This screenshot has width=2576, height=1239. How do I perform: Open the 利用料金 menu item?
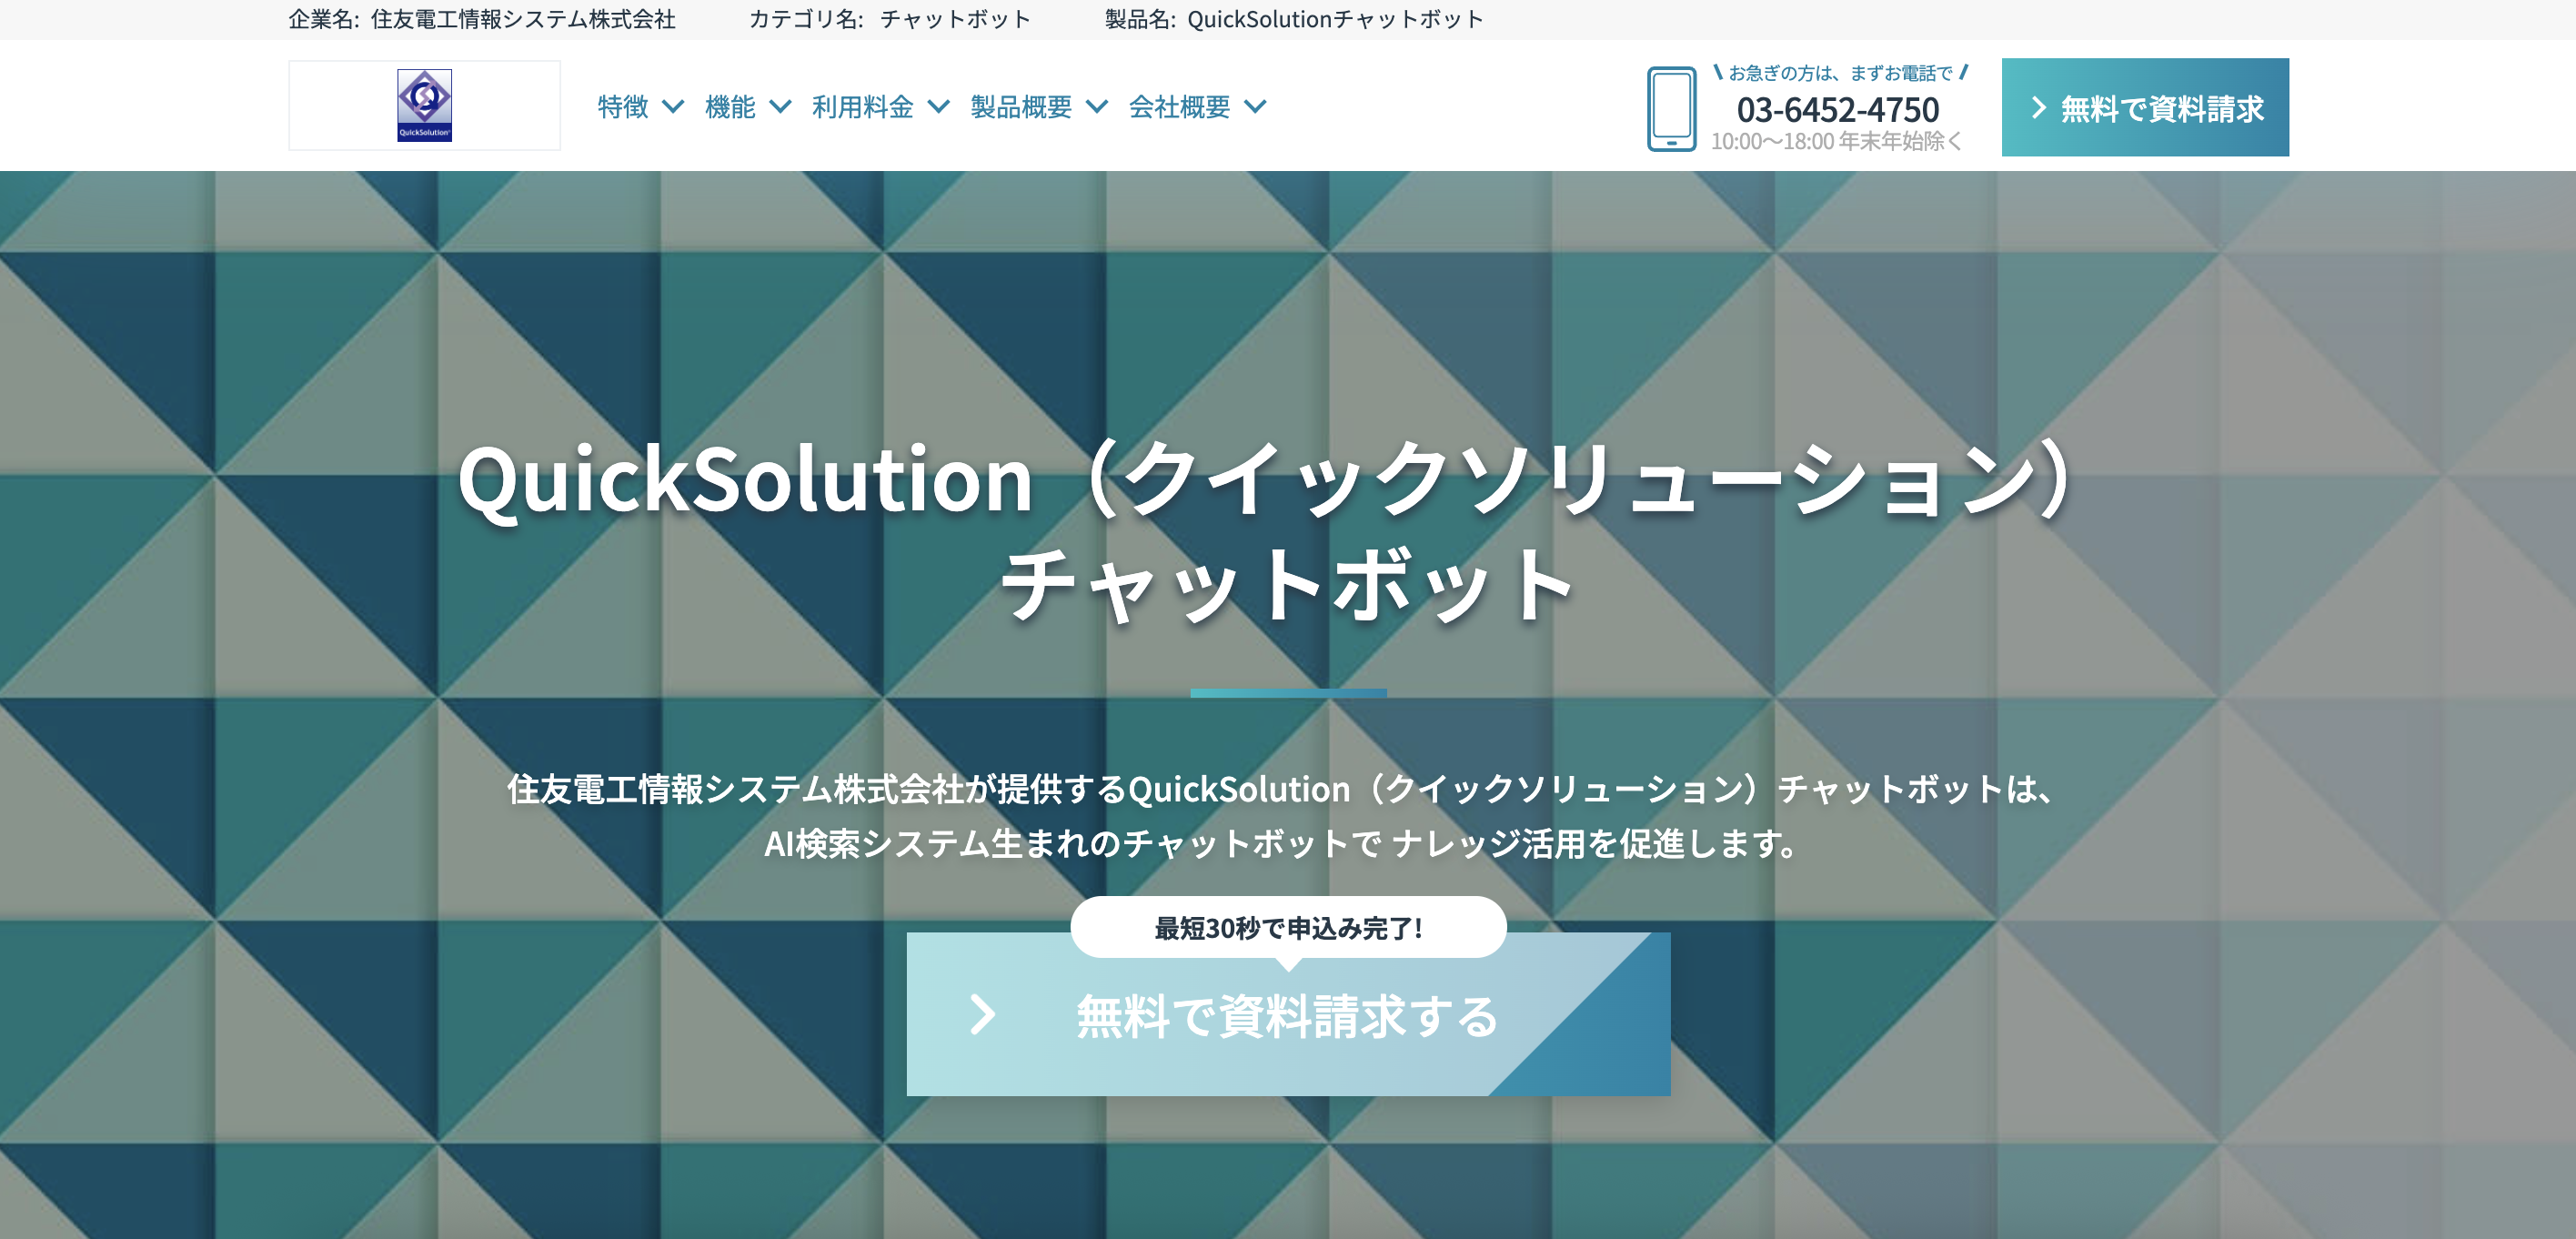click(x=863, y=106)
